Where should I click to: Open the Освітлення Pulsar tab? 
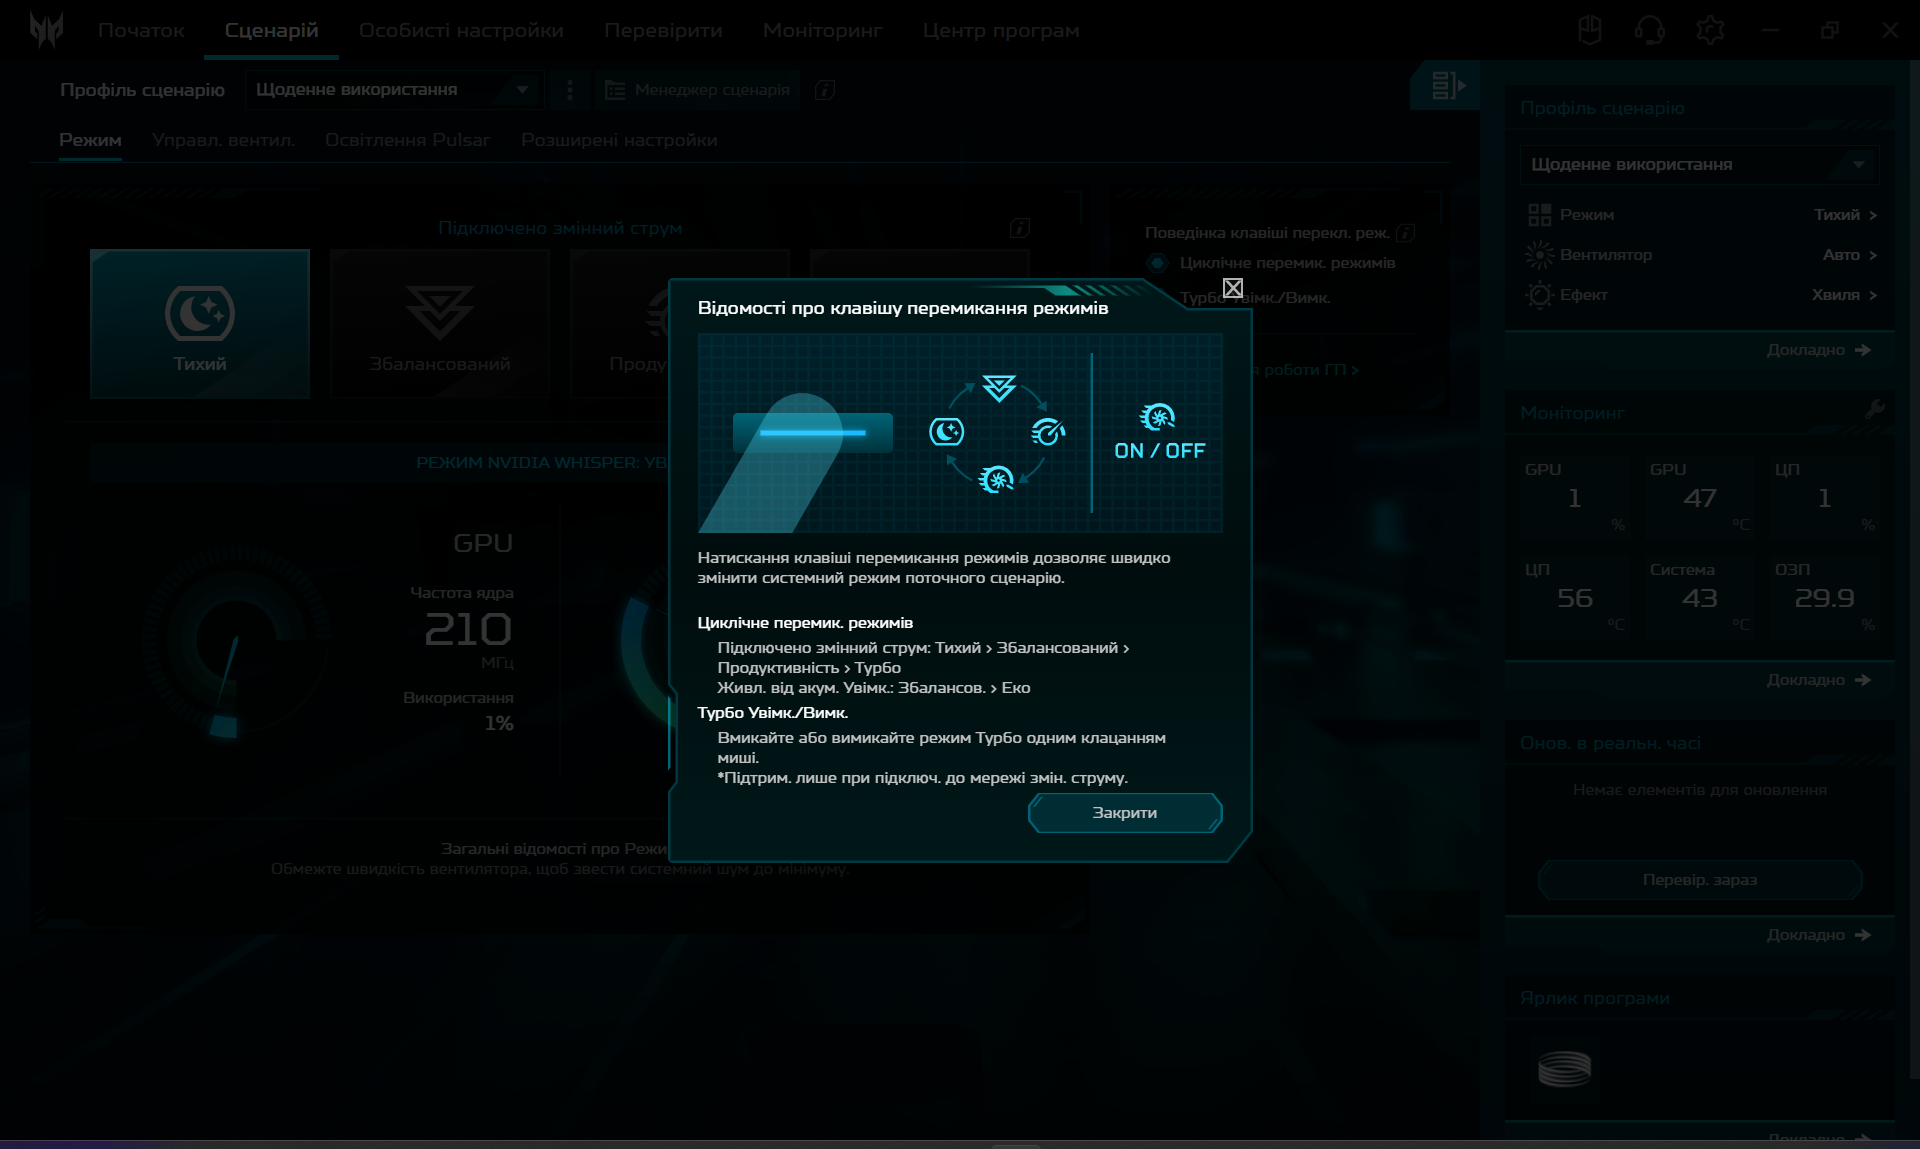pyautogui.click(x=407, y=140)
